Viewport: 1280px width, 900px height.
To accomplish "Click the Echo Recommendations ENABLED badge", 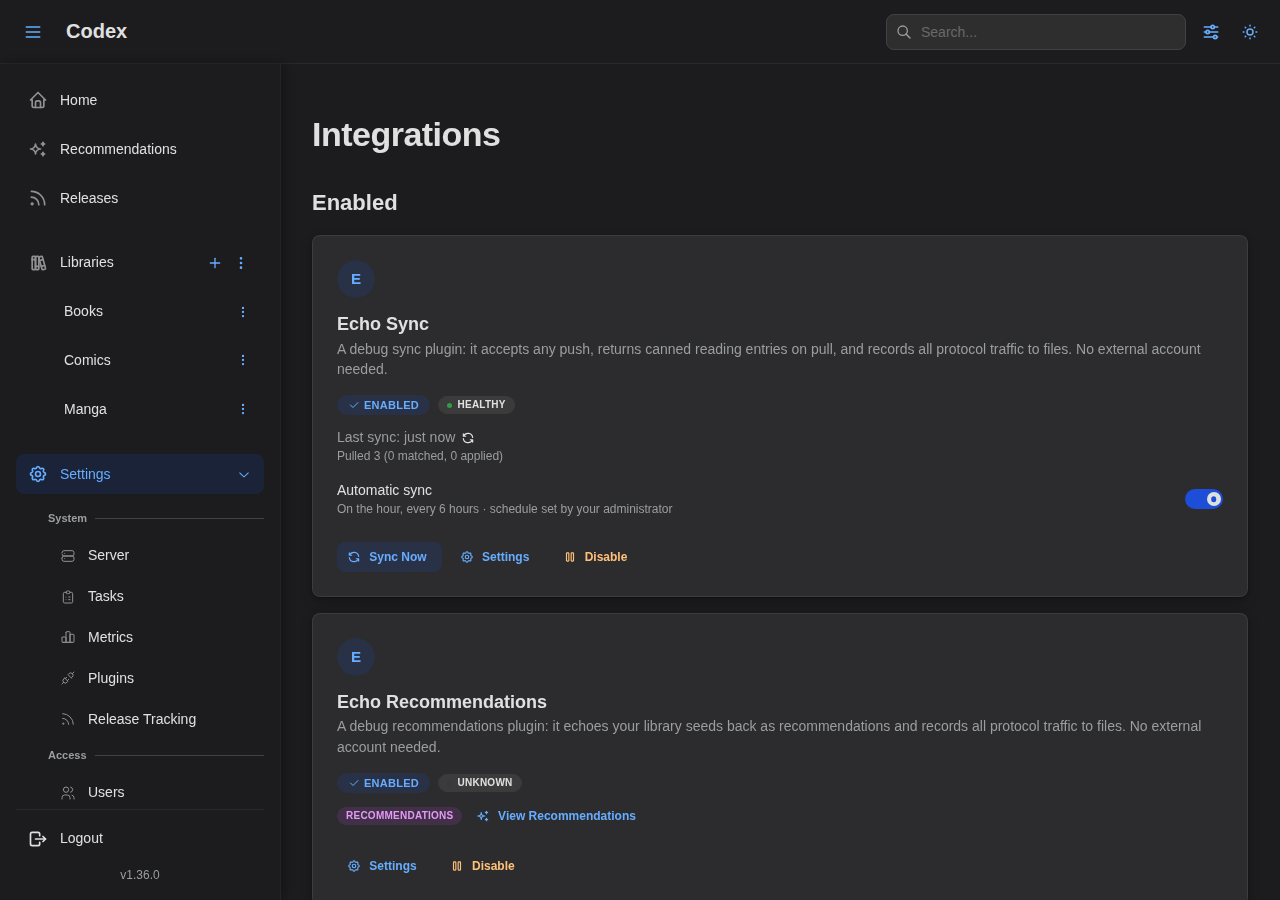I will tap(383, 783).
